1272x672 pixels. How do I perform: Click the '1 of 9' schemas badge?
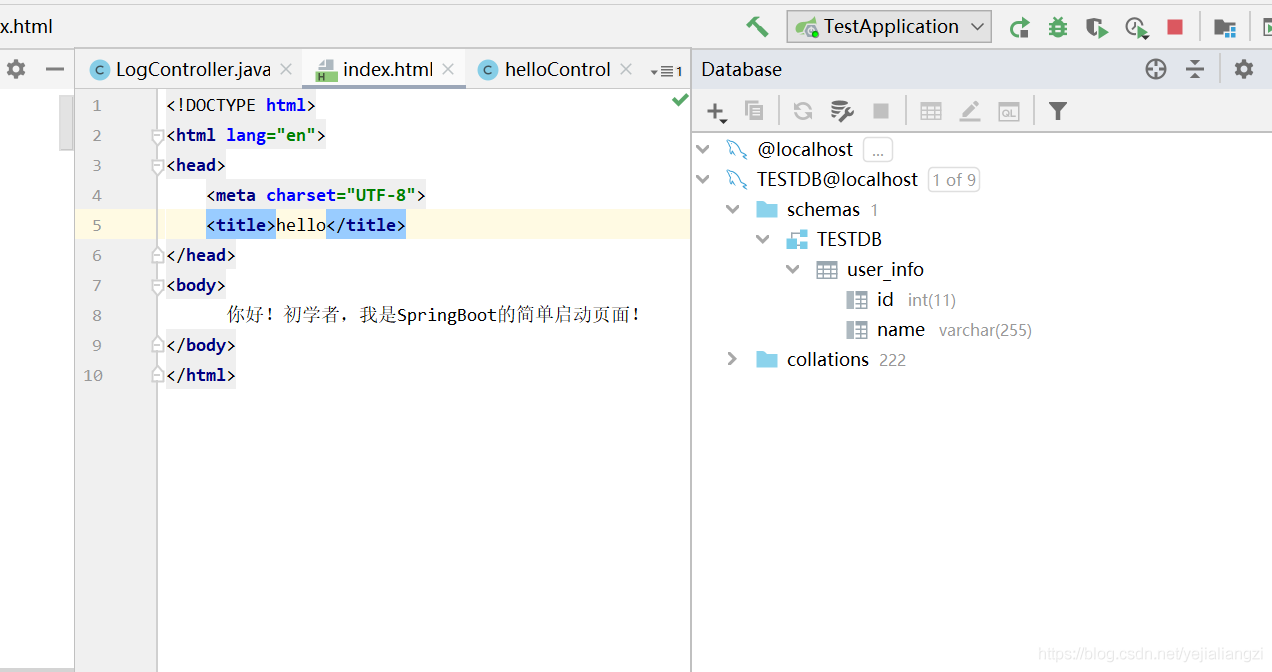(x=954, y=180)
